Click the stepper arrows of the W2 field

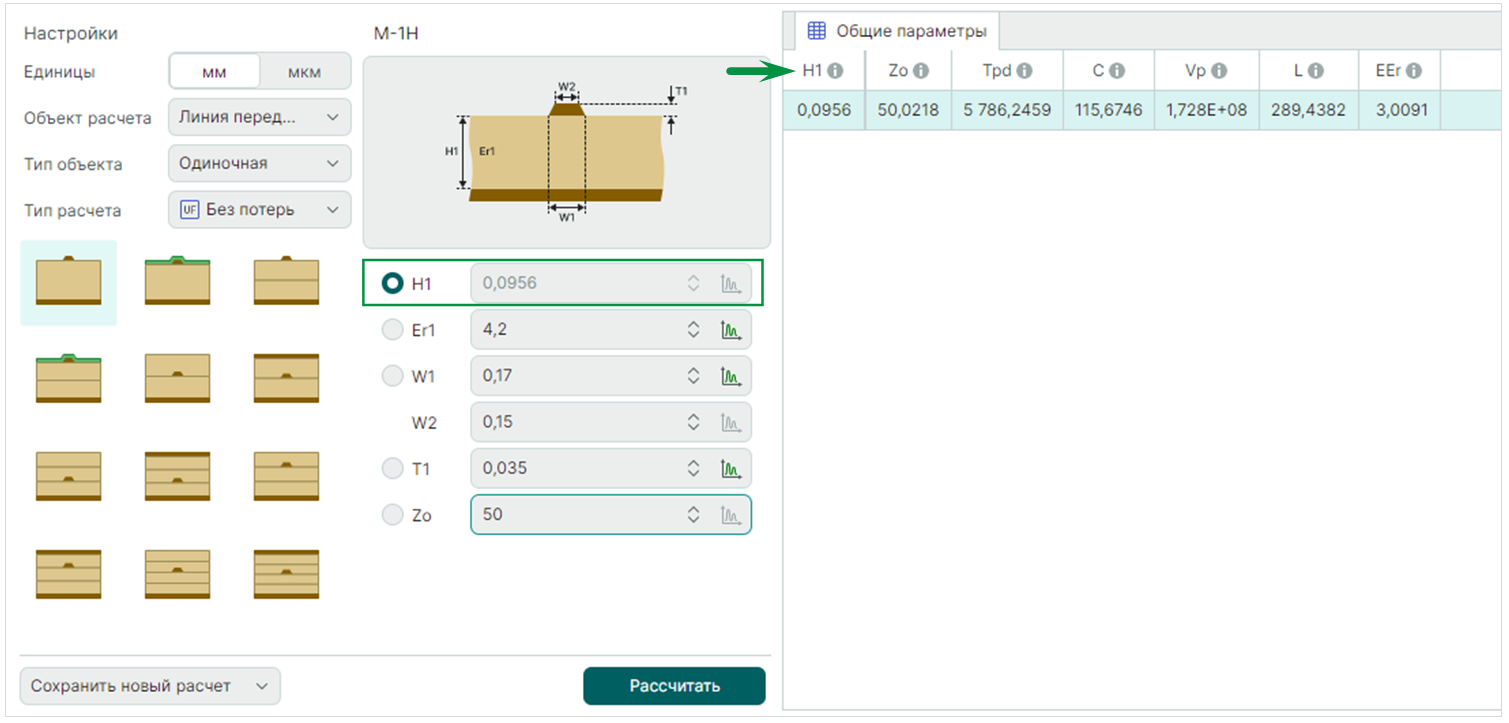tap(693, 422)
